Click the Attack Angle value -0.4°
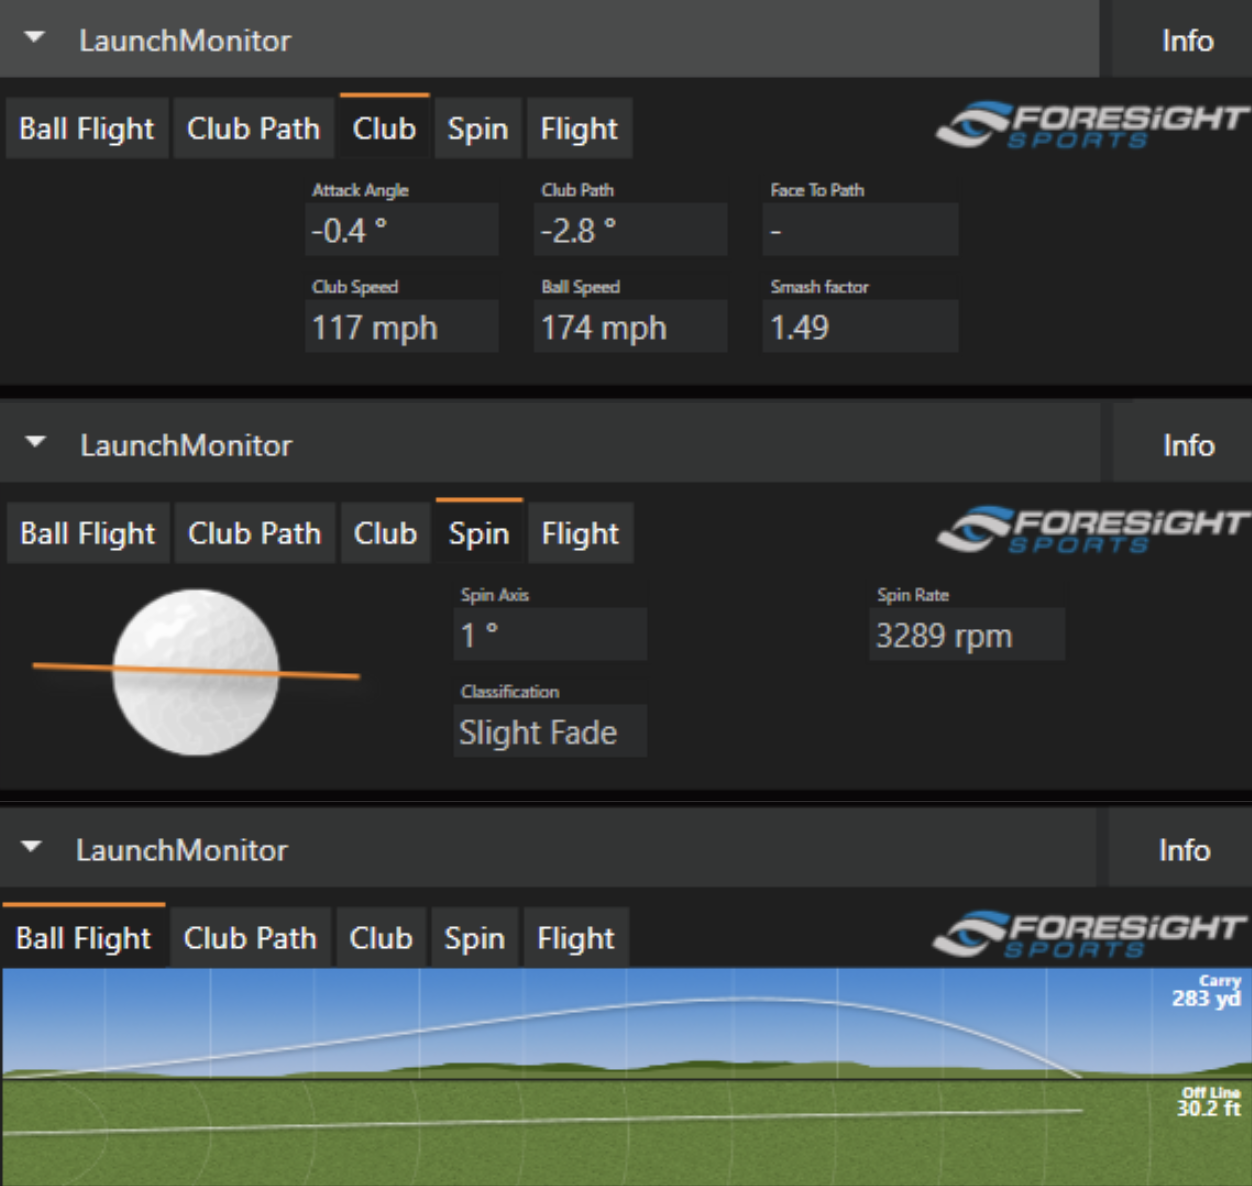1252x1186 pixels. click(401, 231)
